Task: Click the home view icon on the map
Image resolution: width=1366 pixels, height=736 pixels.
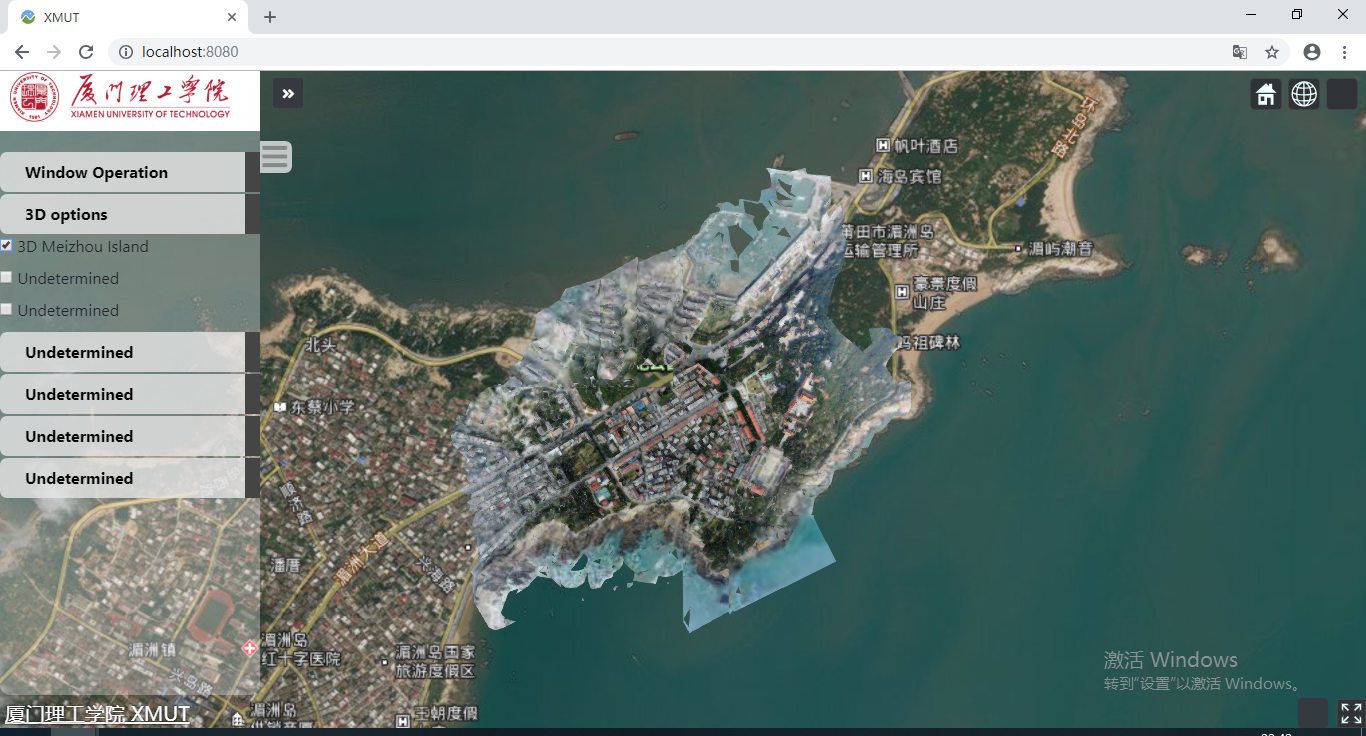Action: point(1264,93)
